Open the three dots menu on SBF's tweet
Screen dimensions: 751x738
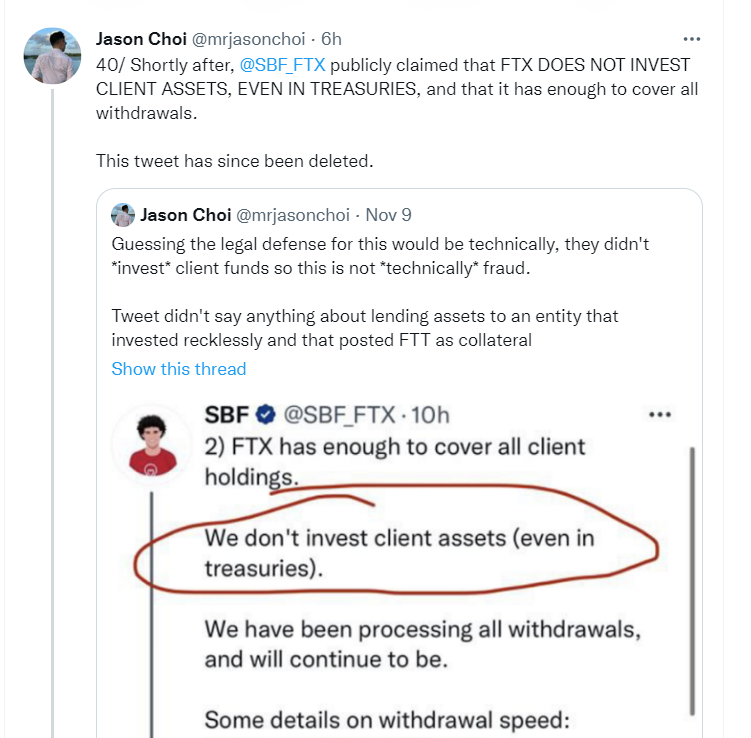659,414
